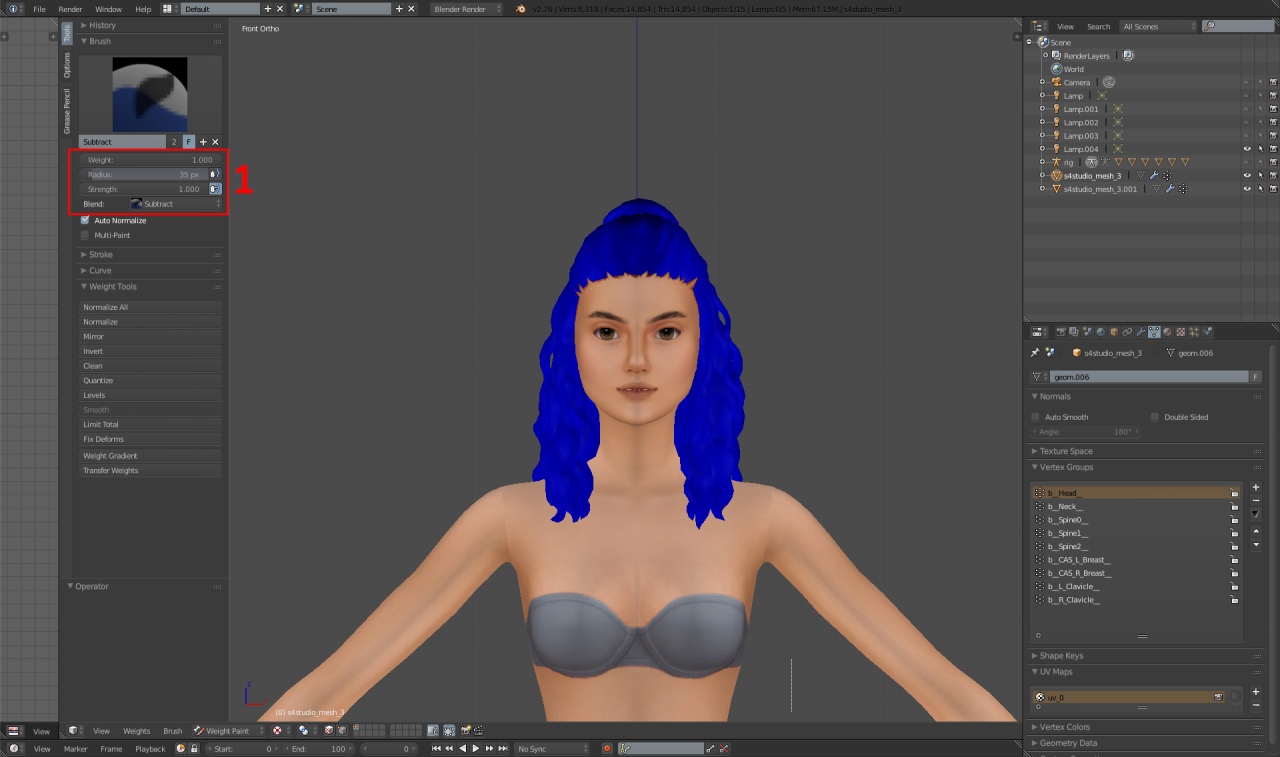Viewport: 1280px width, 757px height.
Task: Click the magnifier icon in outliner search
Action: 1211,26
